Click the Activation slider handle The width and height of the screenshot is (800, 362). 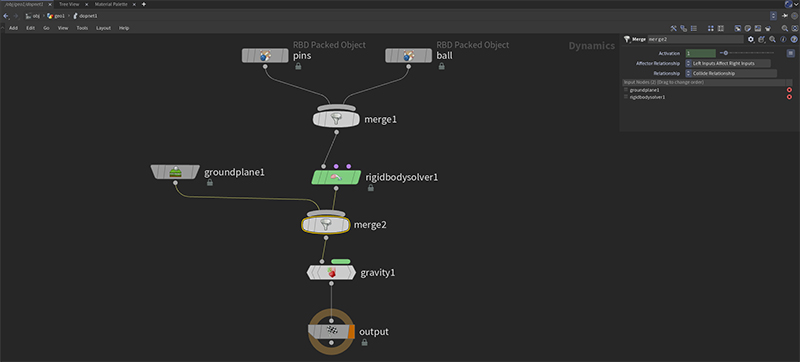pos(726,53)
